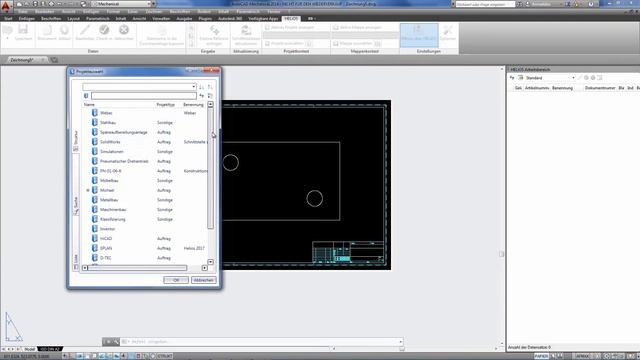Toggle the Mappe auswählen checkbox
Screen dimensions: 640x360
coord(336,43)
